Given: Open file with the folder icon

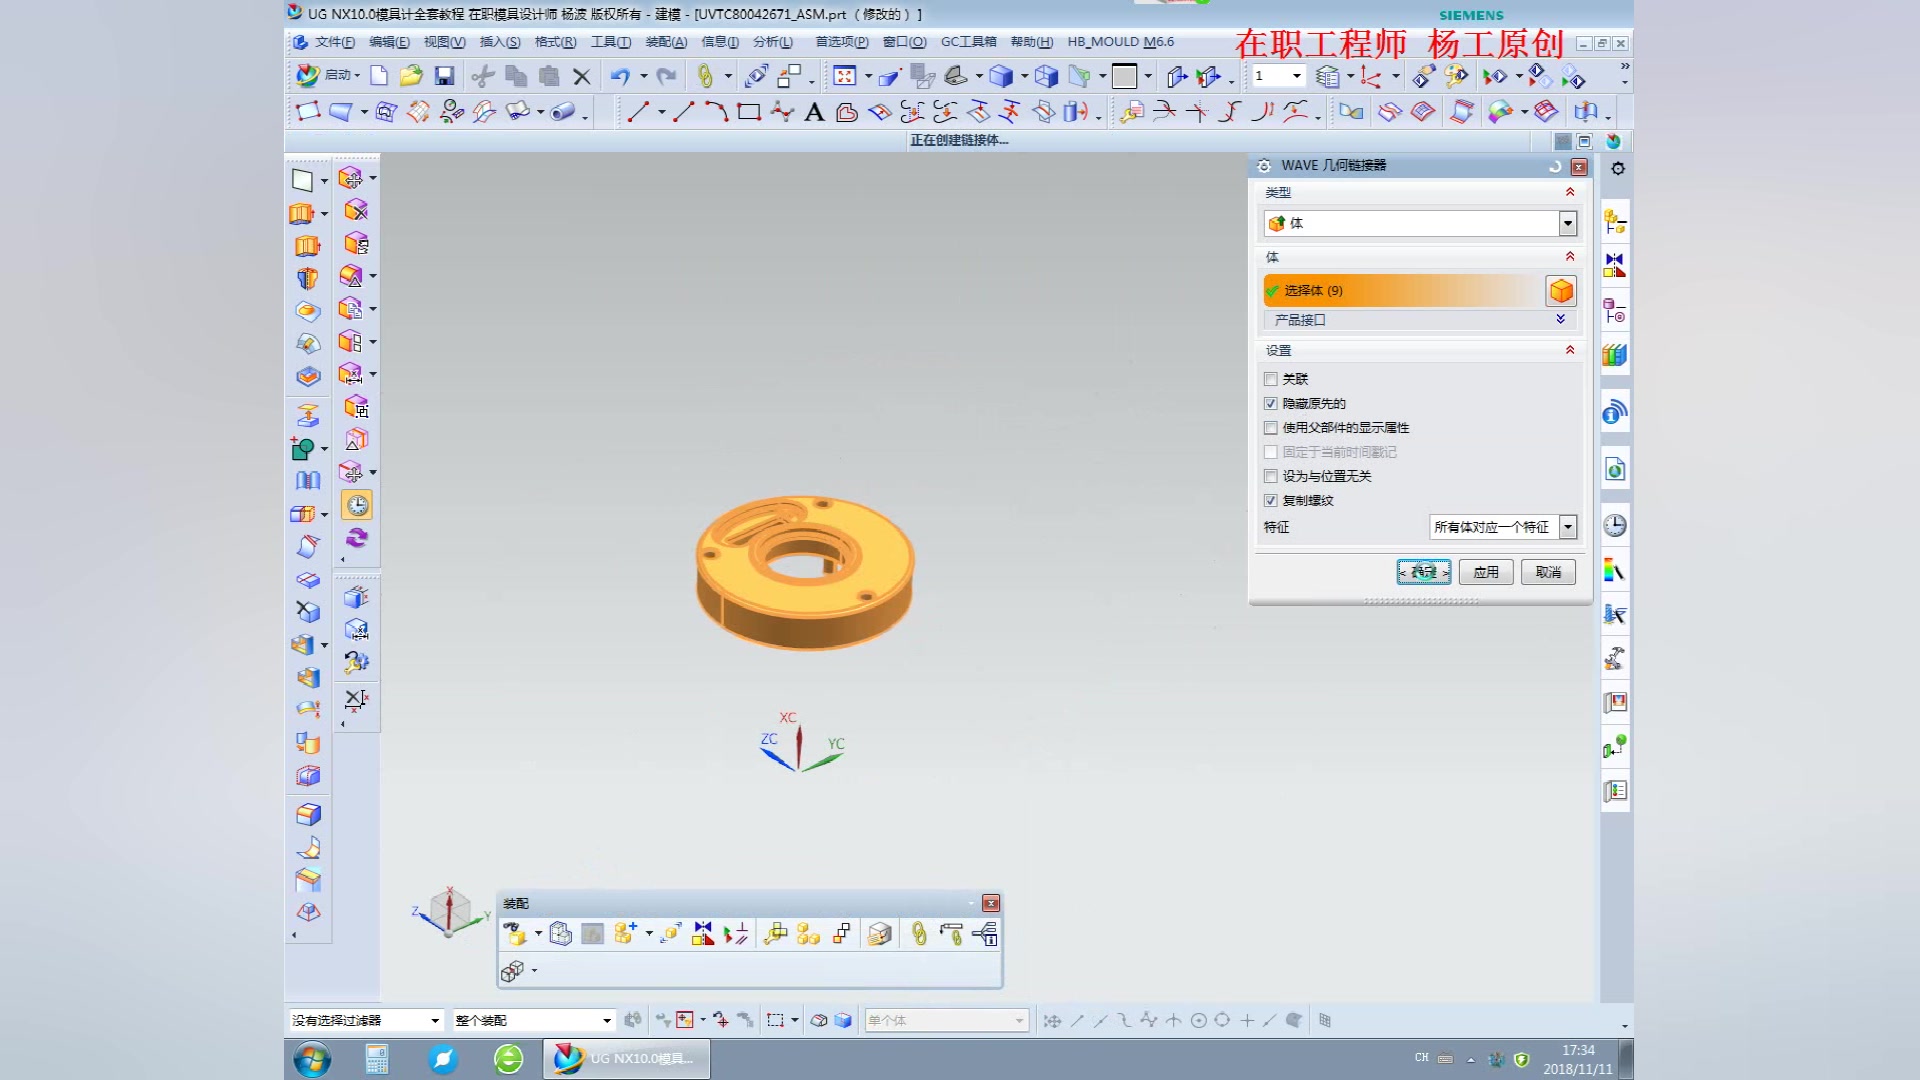Looking at the screenshot, I should 410,76.
